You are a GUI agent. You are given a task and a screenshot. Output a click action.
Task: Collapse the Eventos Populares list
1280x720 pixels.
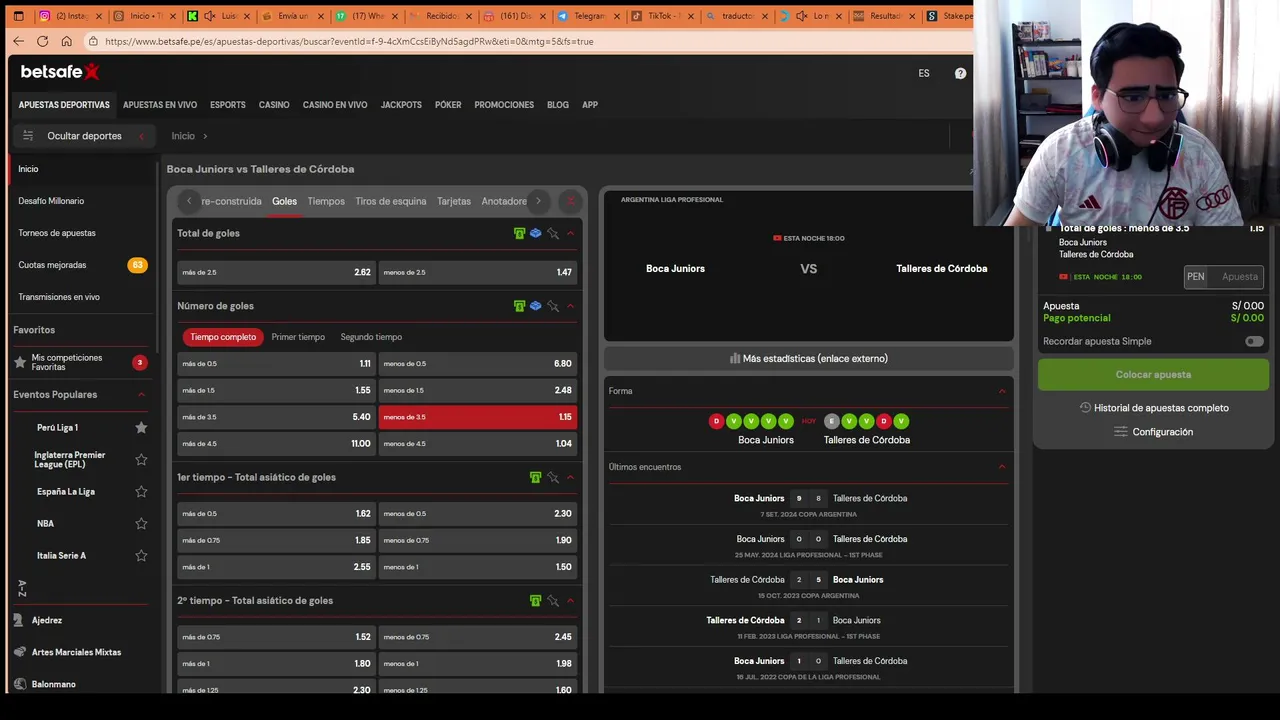click(x=141, y=395)
